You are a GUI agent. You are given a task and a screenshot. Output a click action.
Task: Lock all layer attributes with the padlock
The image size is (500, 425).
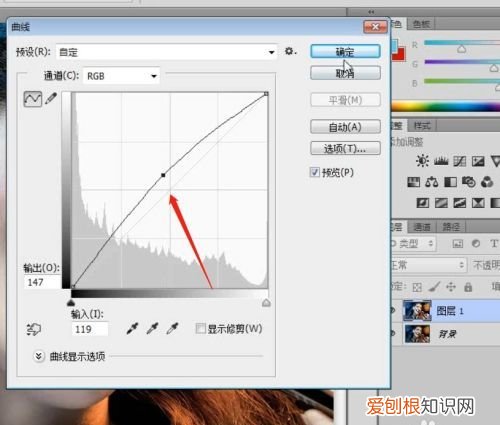click(x=468, y=287)
